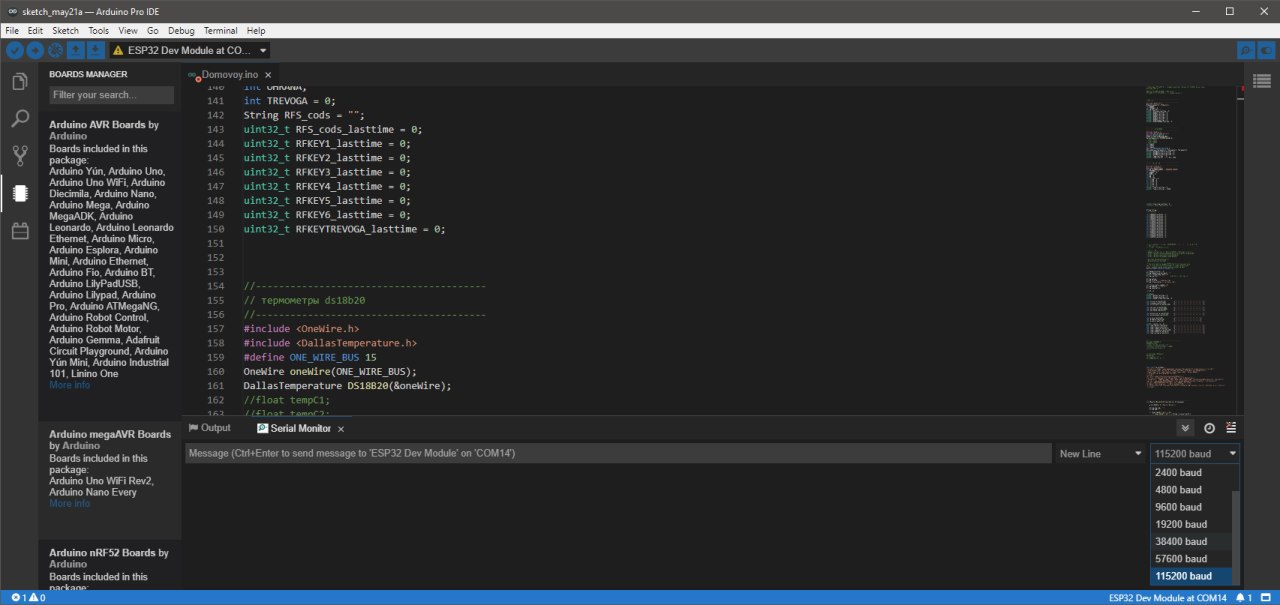Screen dimensions: 1280x605
Task: Toggle timestamp clock icon in Serial Monitor
Action: [1209, 428]
